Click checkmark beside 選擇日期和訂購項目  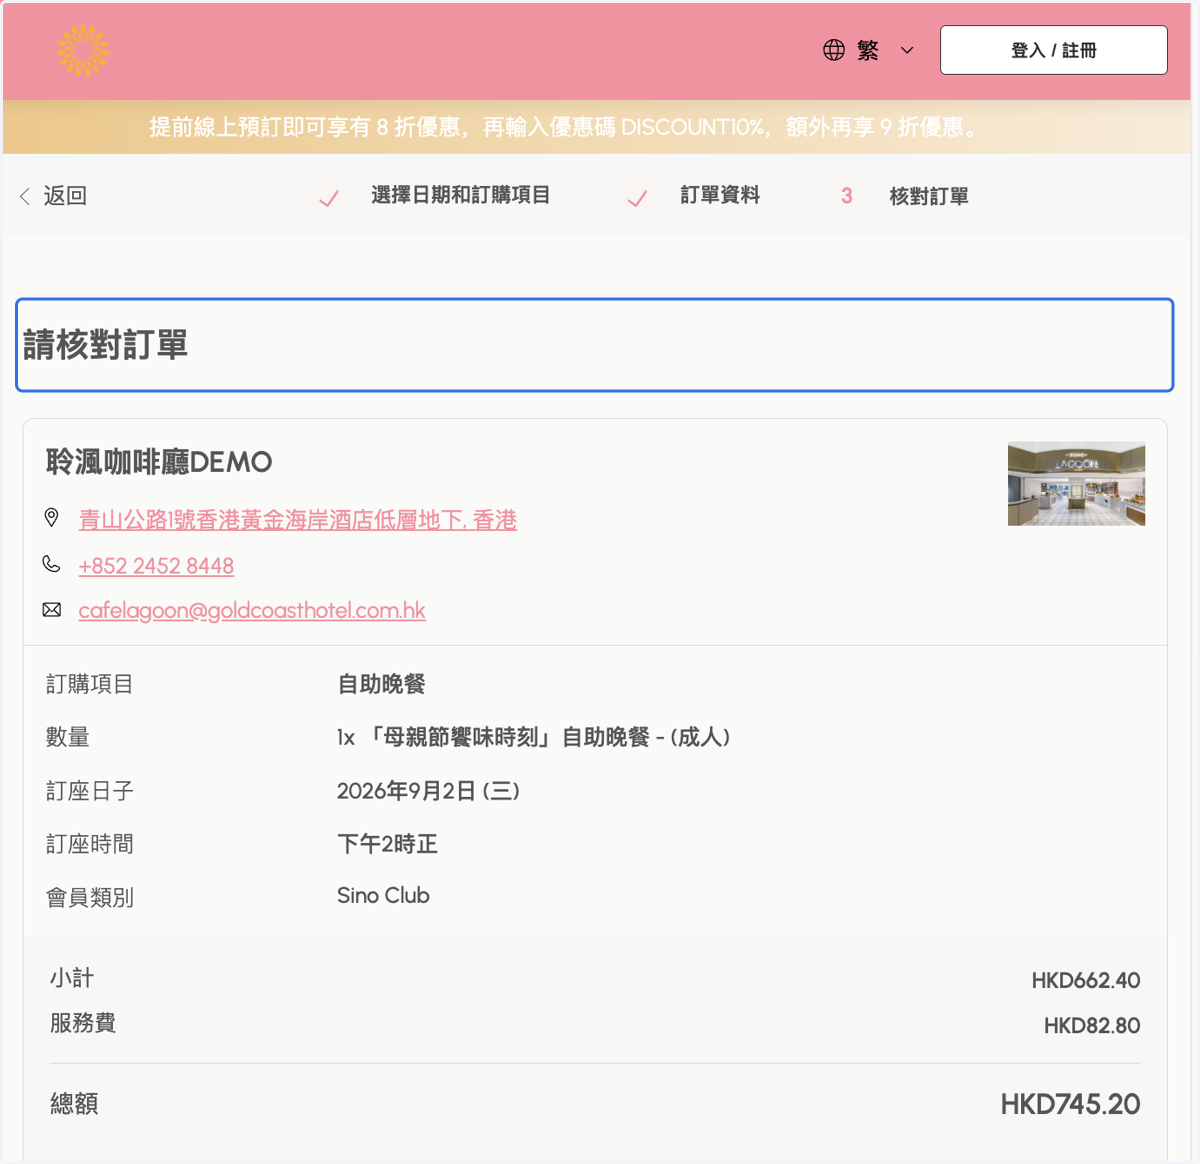click(x=328, y=198)
